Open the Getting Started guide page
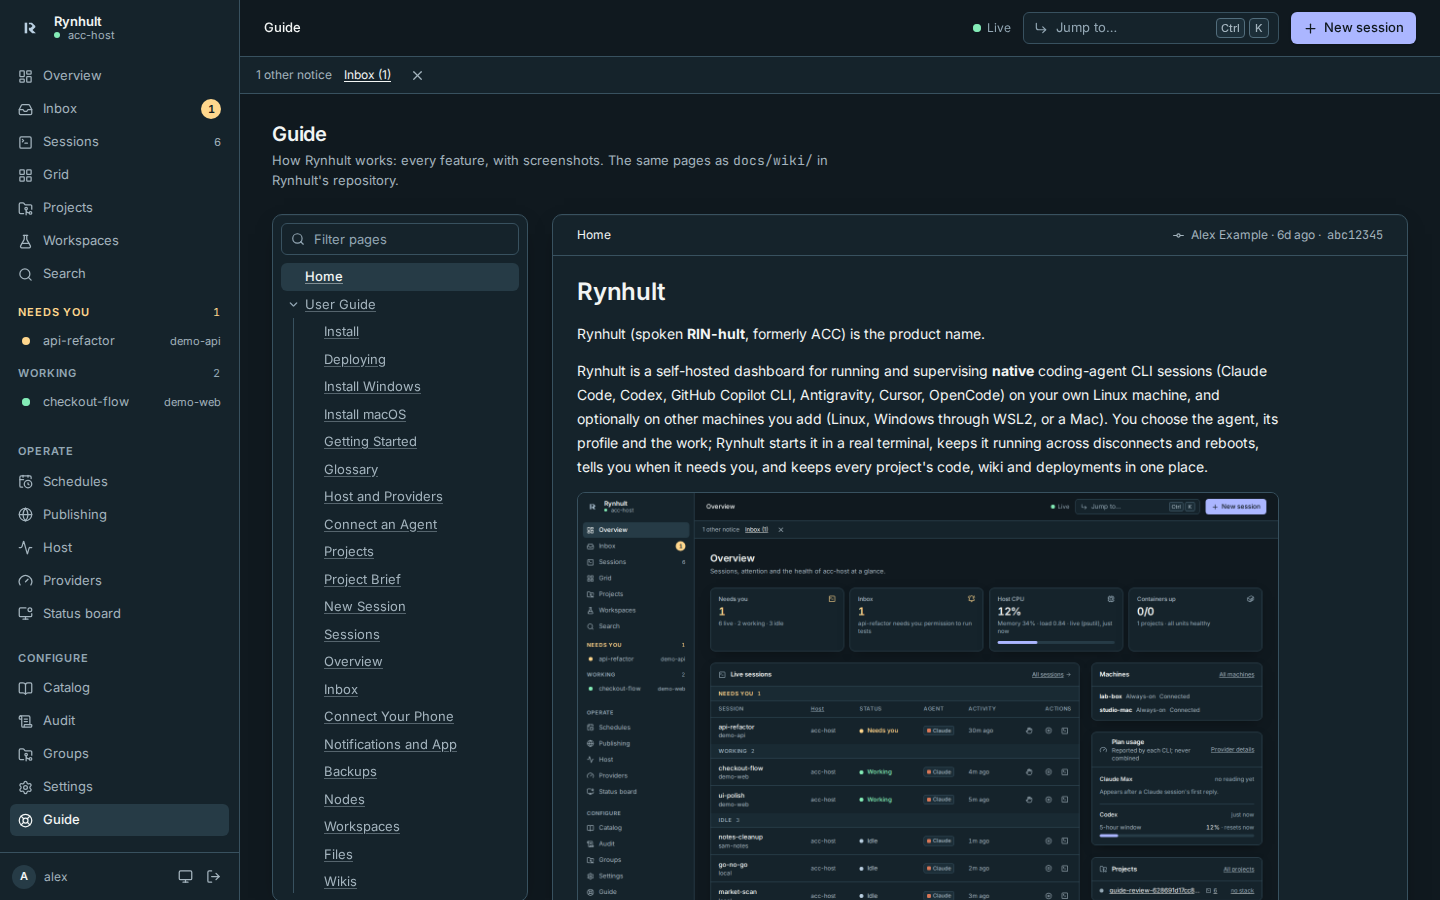Image resolution: width=1440 pixels, height=900 pixels. [370, 442]
